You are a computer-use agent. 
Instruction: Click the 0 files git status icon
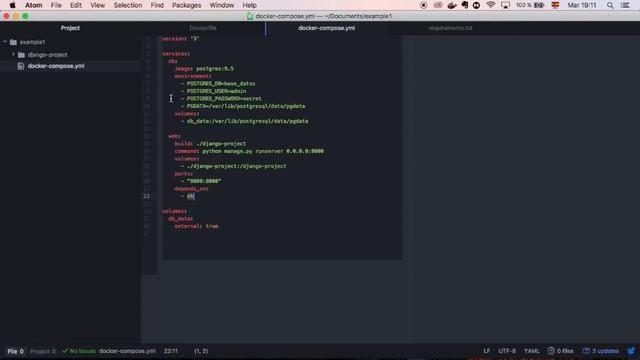[x=551, y=351]
